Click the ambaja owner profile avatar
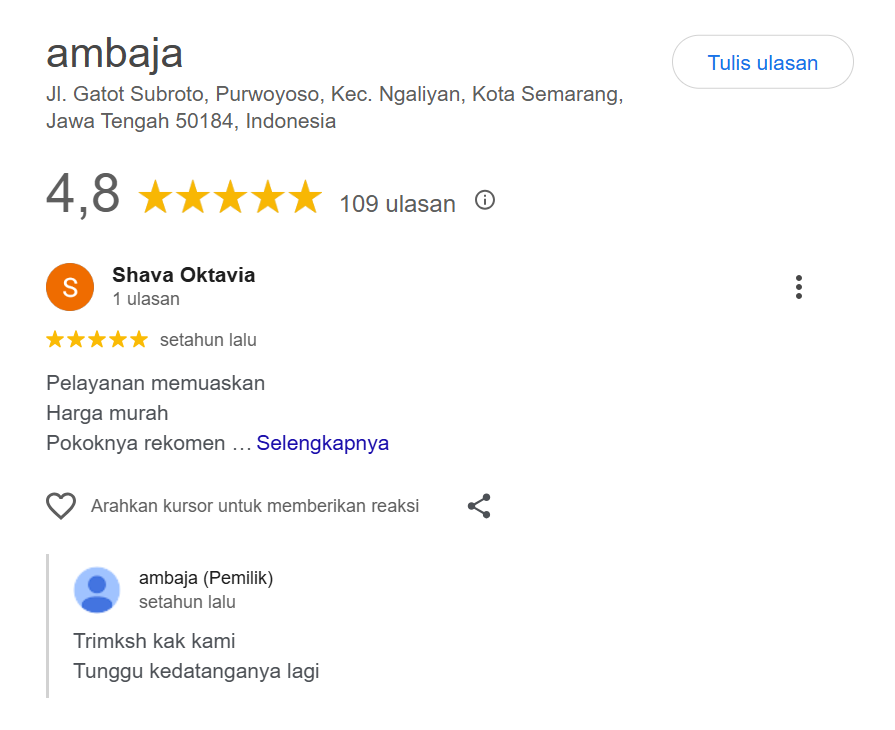 click(97, 590)
